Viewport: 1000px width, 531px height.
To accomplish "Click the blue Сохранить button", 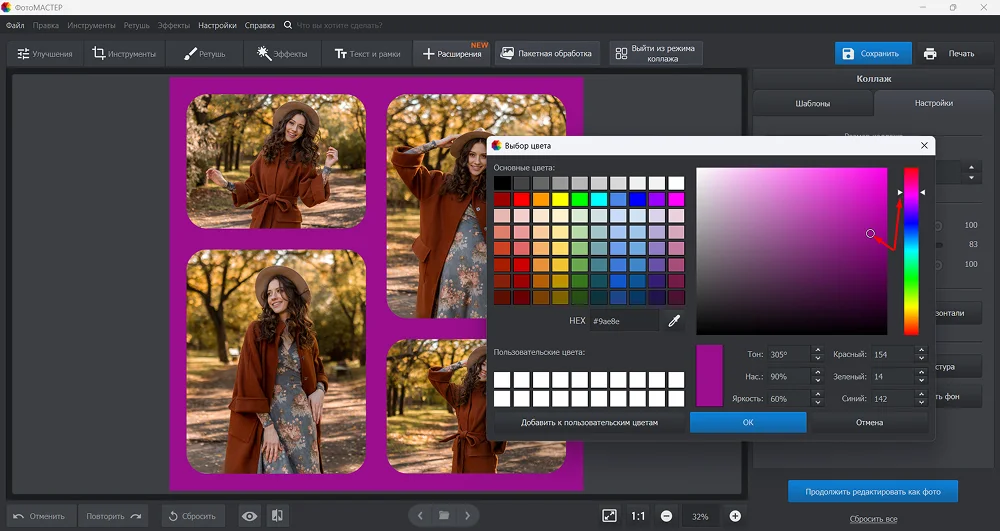I will 871,54.
